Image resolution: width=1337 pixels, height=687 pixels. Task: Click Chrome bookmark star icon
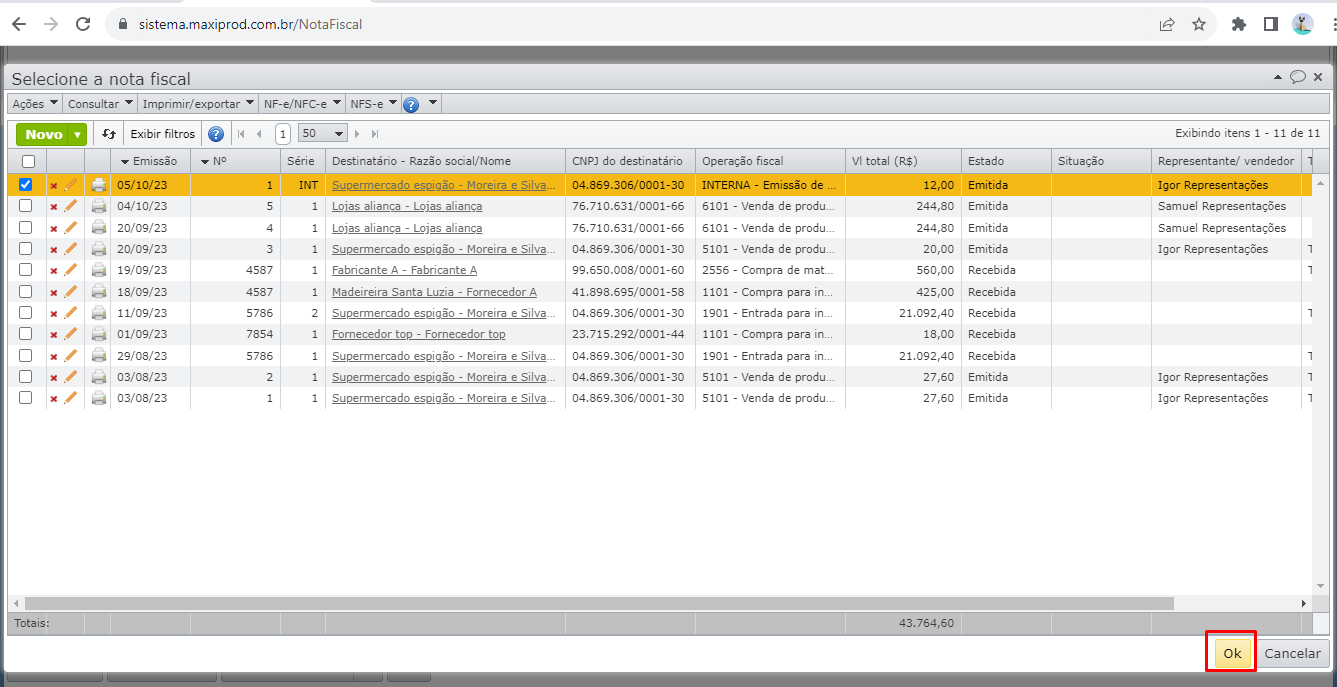(x=1199, y=24)
